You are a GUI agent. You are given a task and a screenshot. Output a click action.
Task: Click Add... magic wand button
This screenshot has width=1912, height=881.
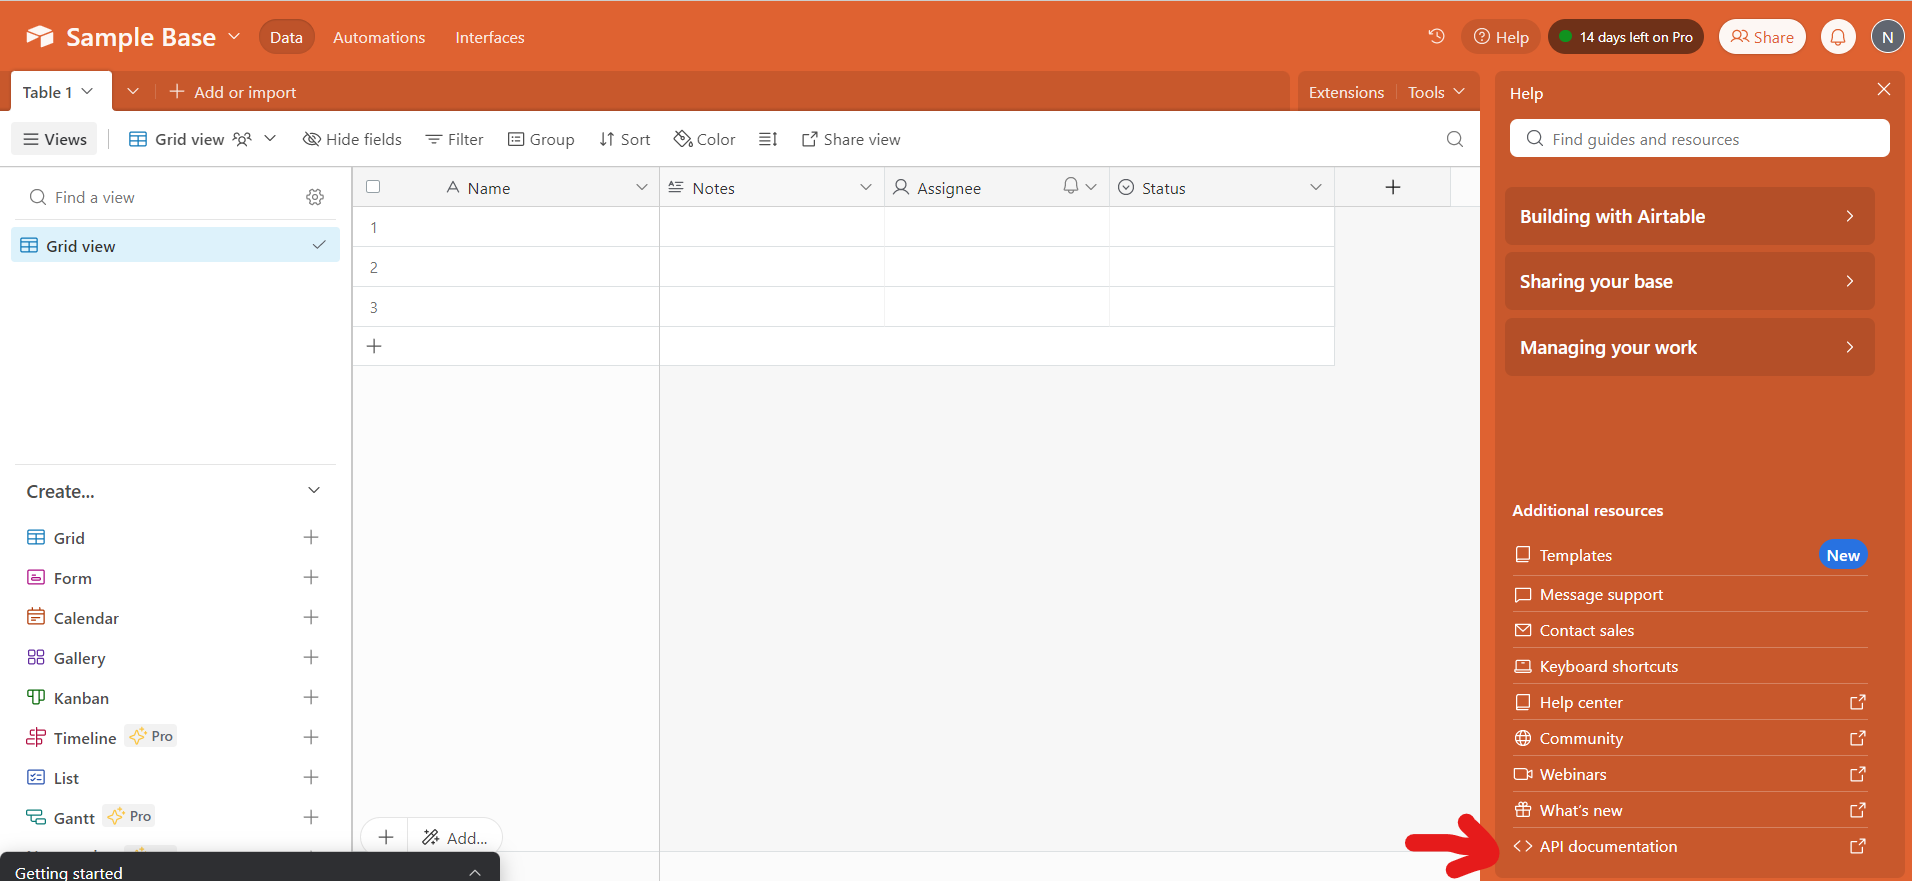coord(455,837)
